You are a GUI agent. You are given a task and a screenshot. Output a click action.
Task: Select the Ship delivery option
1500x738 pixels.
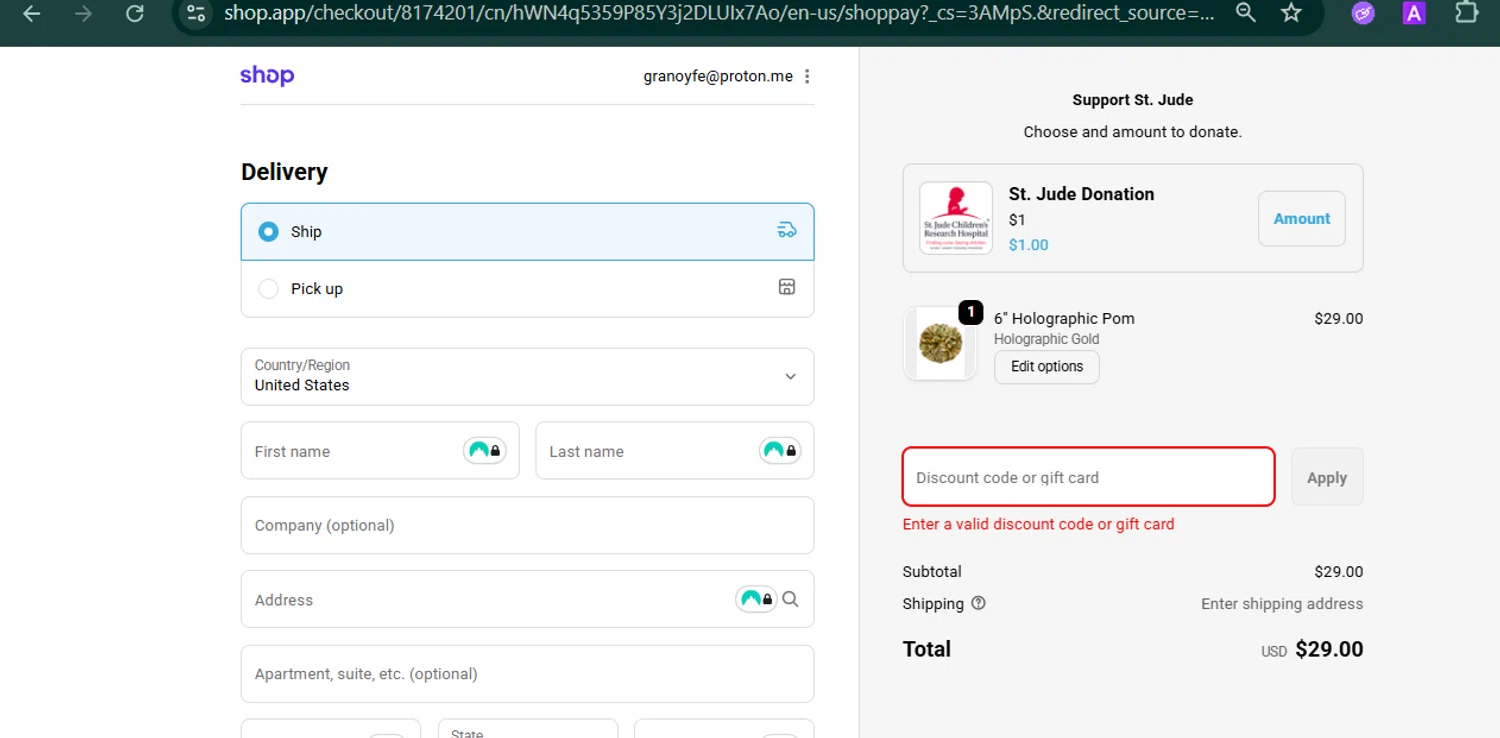(x=528, y=232)
